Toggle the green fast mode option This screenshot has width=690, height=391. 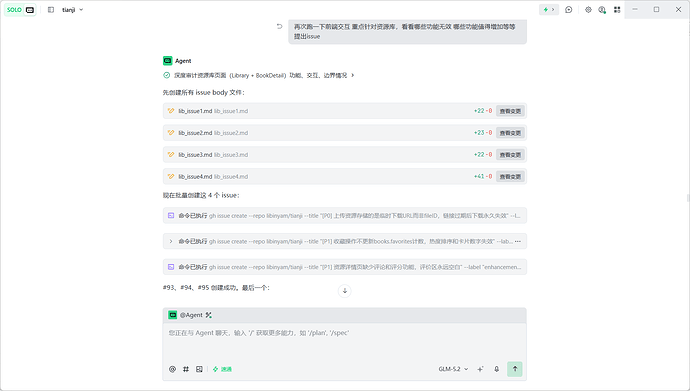click(x=222, y=369)
